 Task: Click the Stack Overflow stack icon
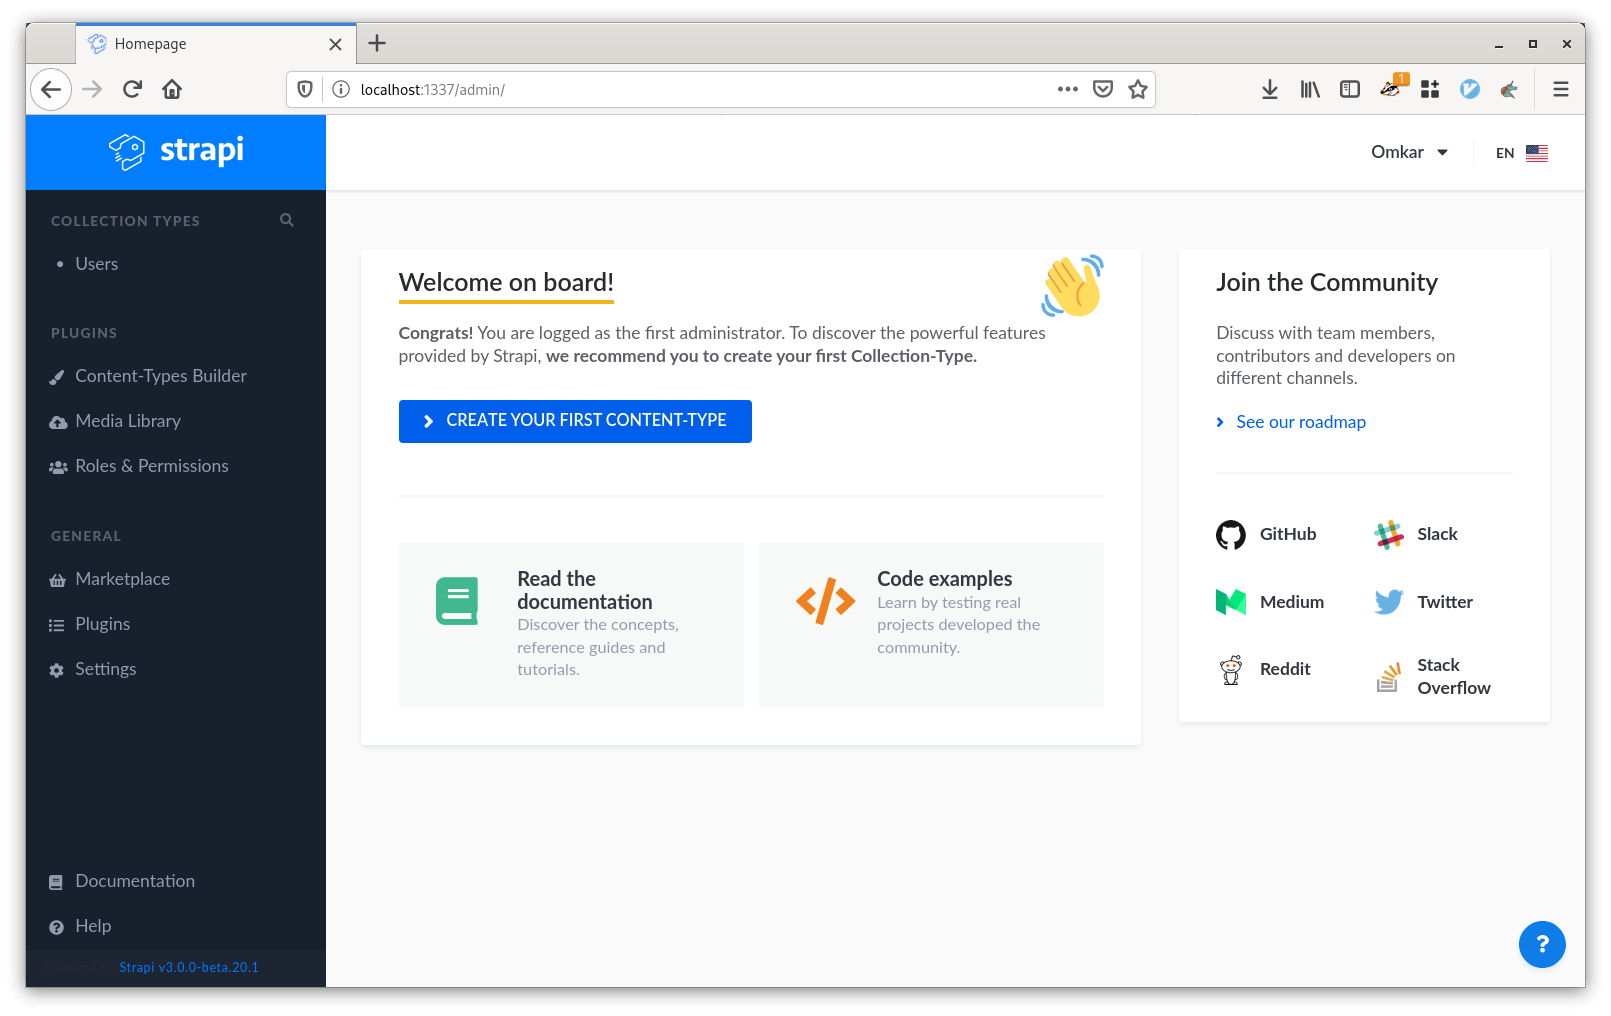[x=1388, y=677]
